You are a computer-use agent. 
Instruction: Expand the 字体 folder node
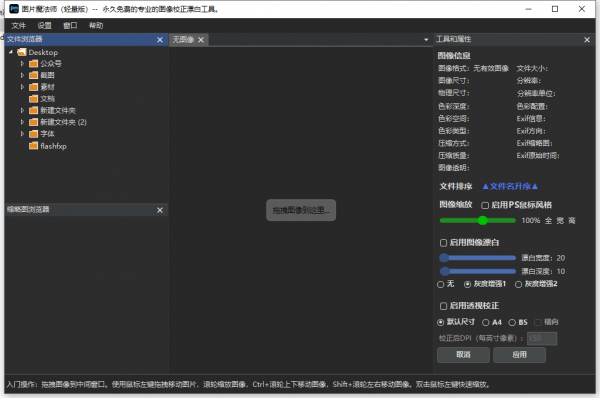click(x=22, y=134)
